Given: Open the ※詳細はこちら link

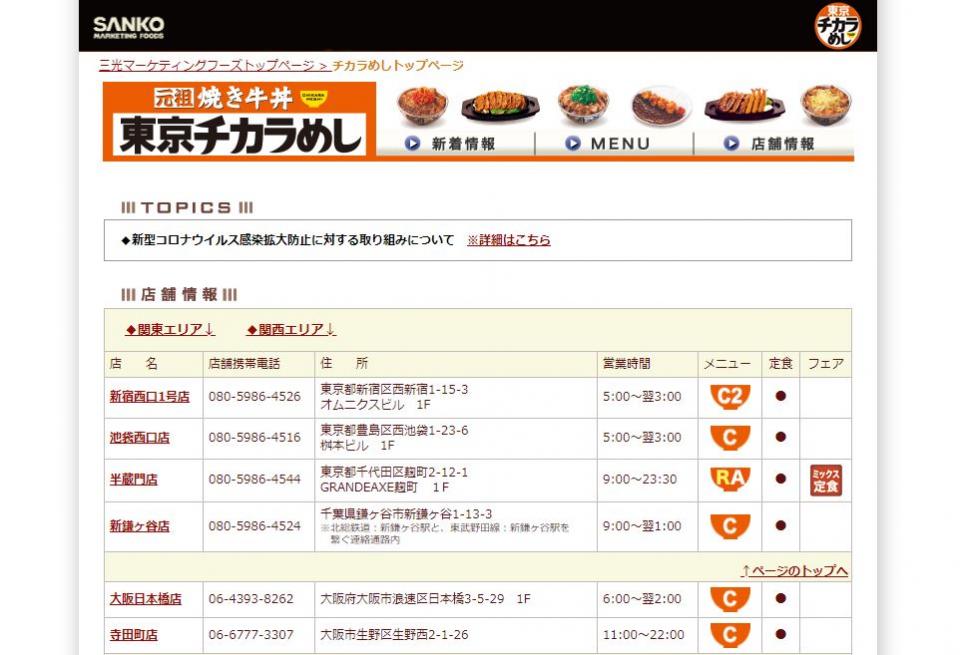Looking at the screenshot, I should [x=508, y=240].
